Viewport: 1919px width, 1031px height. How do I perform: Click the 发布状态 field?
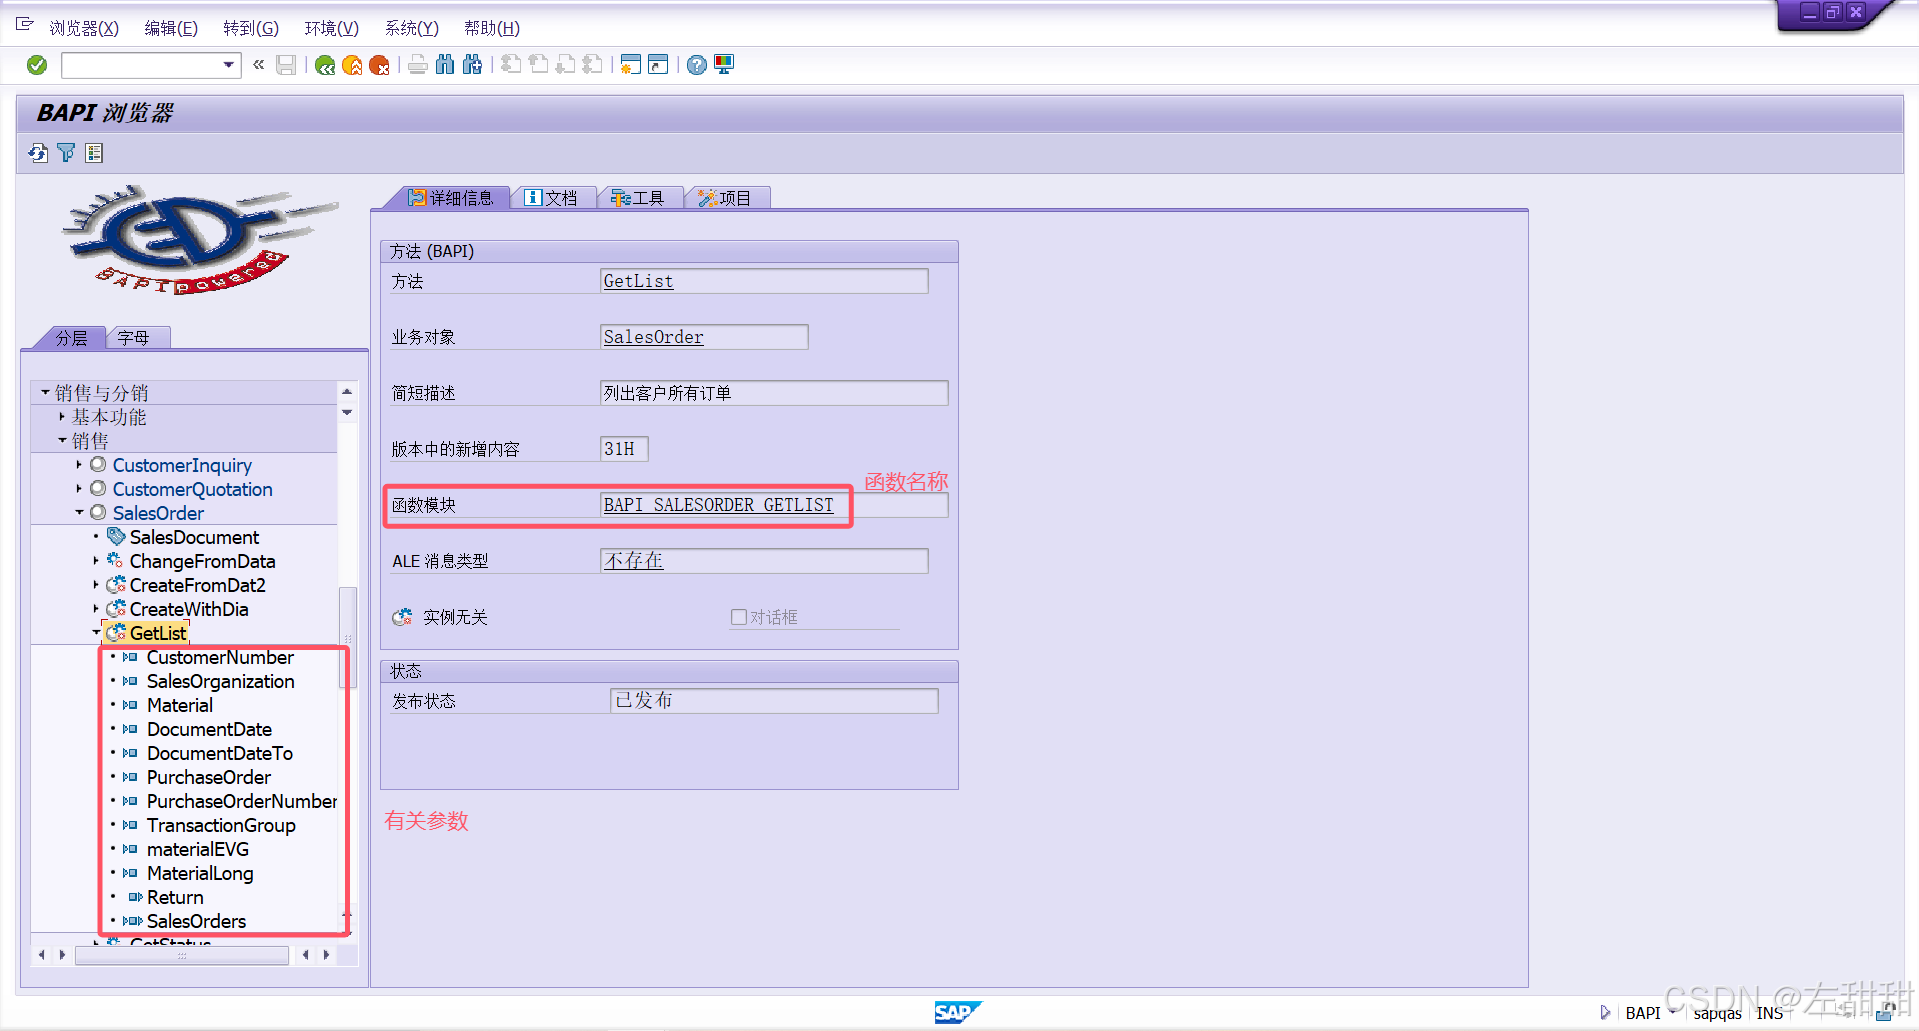[774, 701]
